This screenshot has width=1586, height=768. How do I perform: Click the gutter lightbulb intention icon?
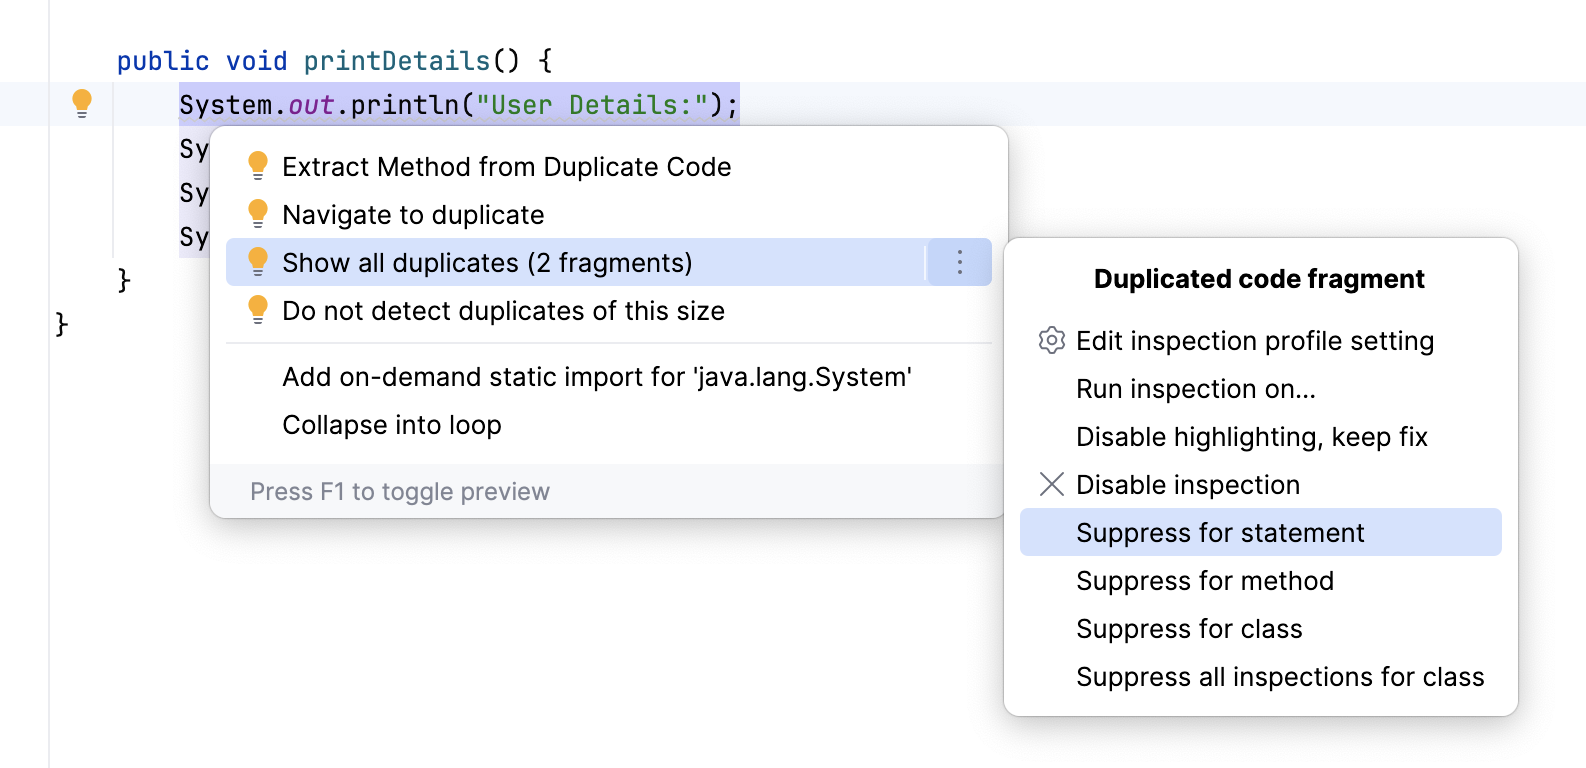(82, 103)
